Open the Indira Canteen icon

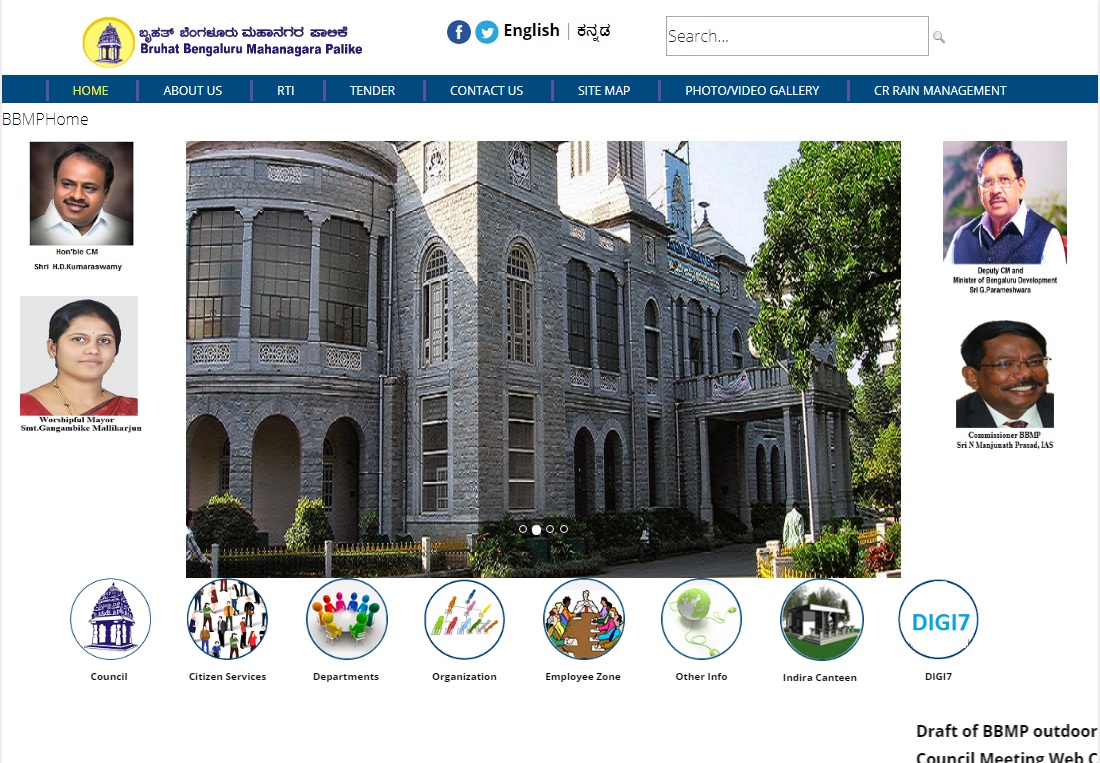[x=820, y=618]
